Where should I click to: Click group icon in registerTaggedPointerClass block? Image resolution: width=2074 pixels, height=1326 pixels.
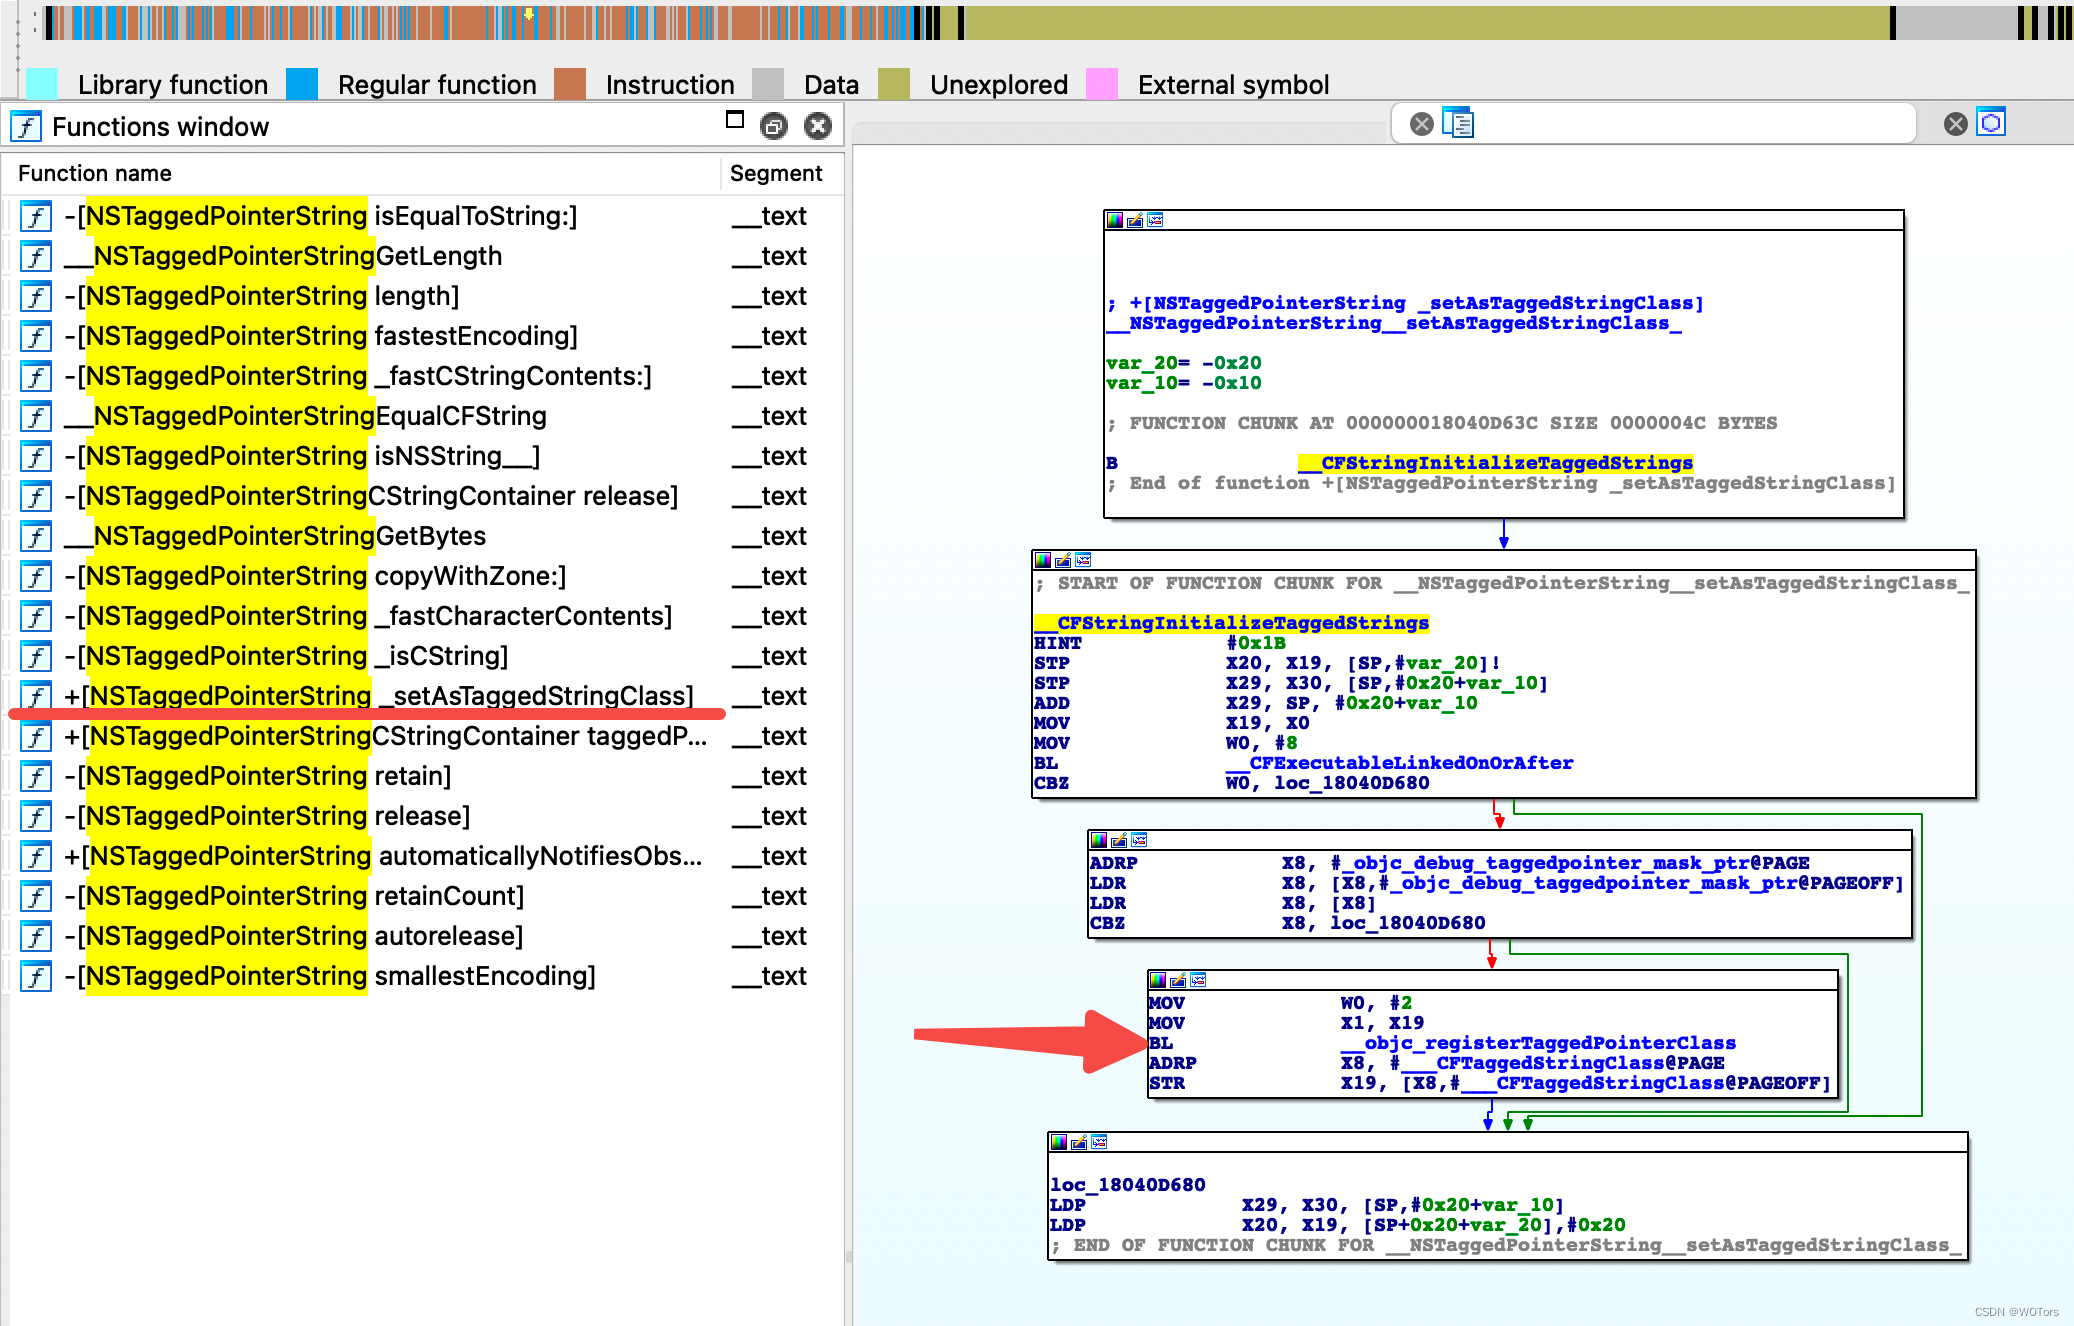click(1198, 980)
